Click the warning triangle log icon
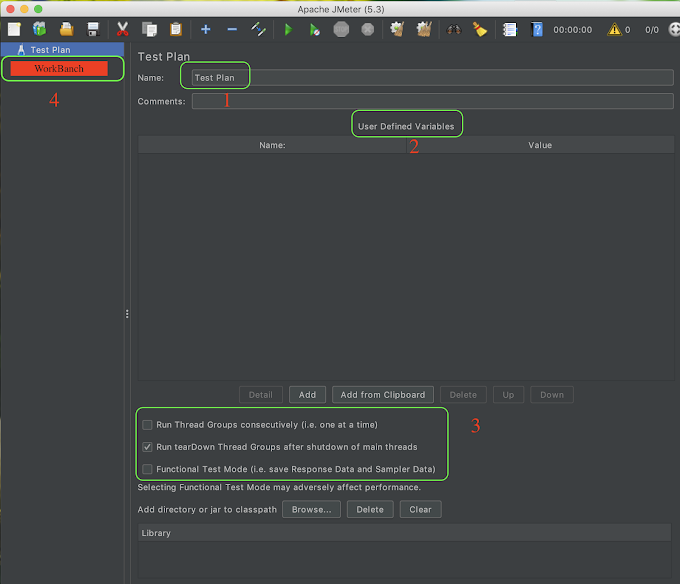The height and width of the screenshot is (584, 680). [x=615, y=29]
